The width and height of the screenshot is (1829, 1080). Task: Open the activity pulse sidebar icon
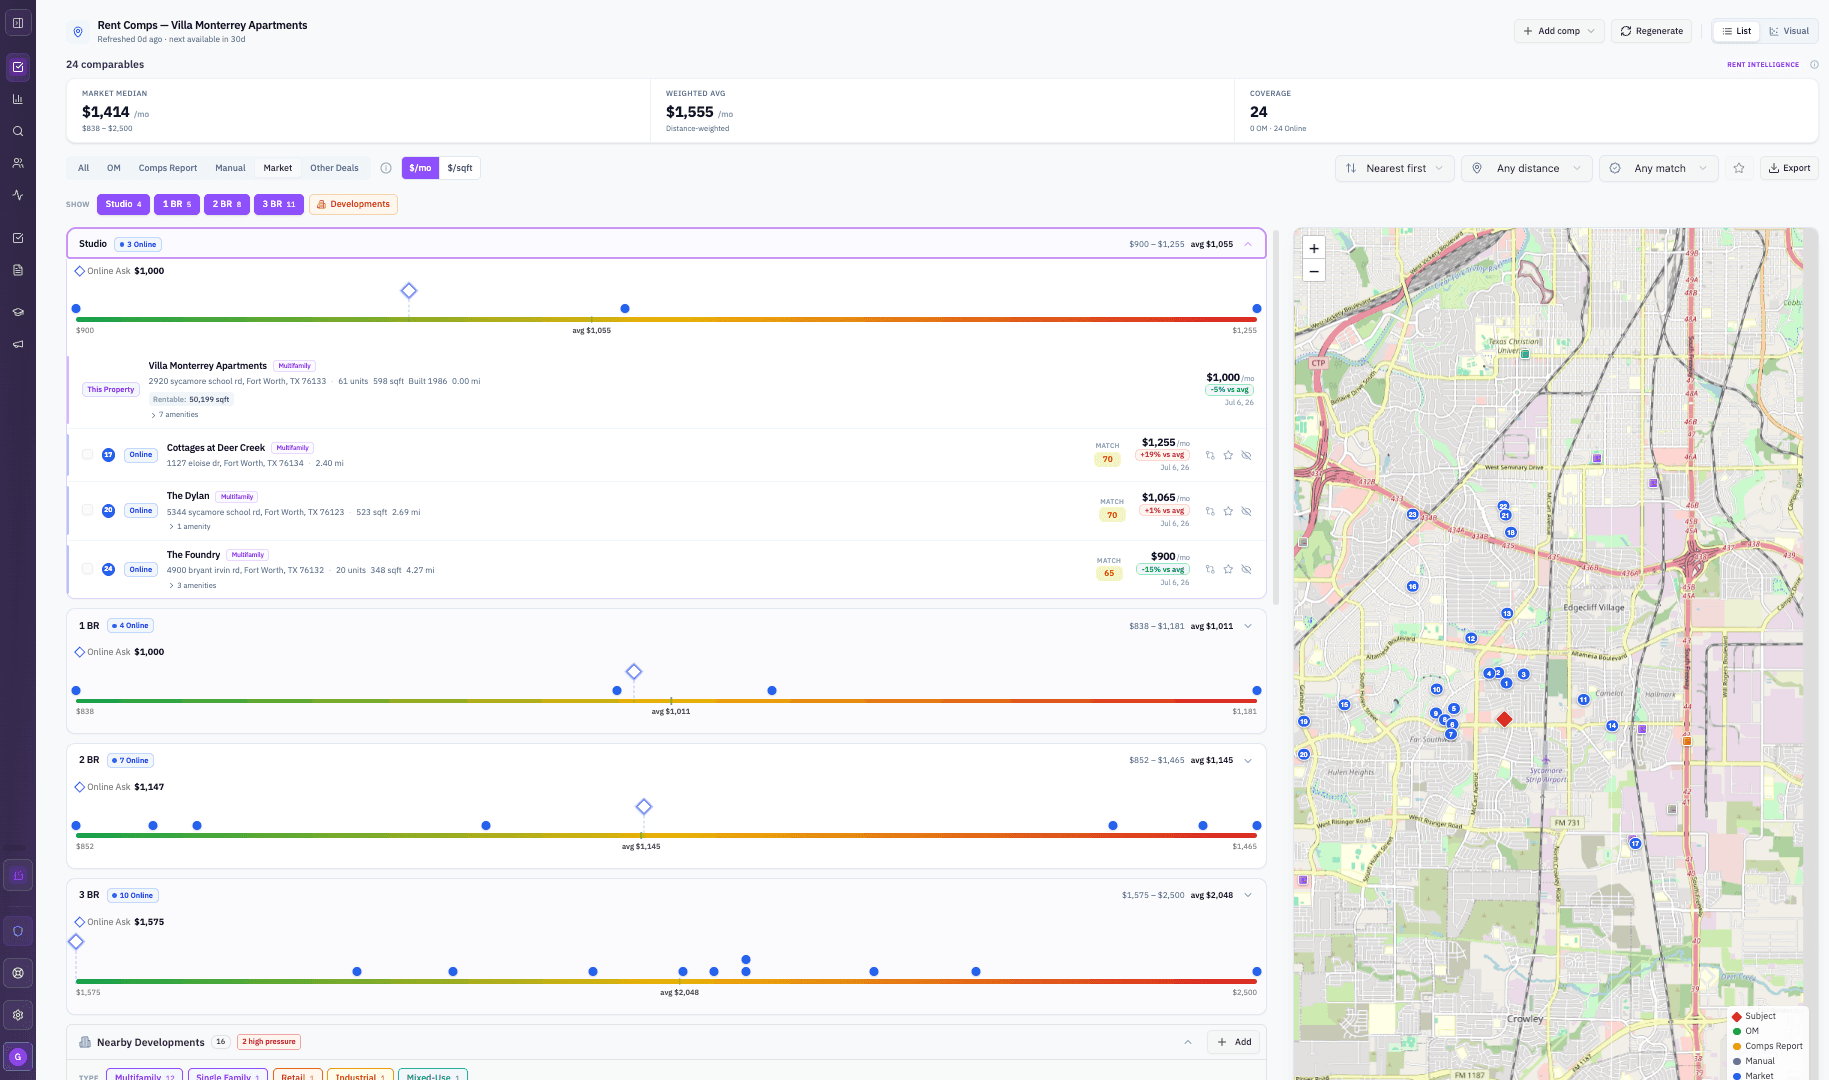point(18,195)
